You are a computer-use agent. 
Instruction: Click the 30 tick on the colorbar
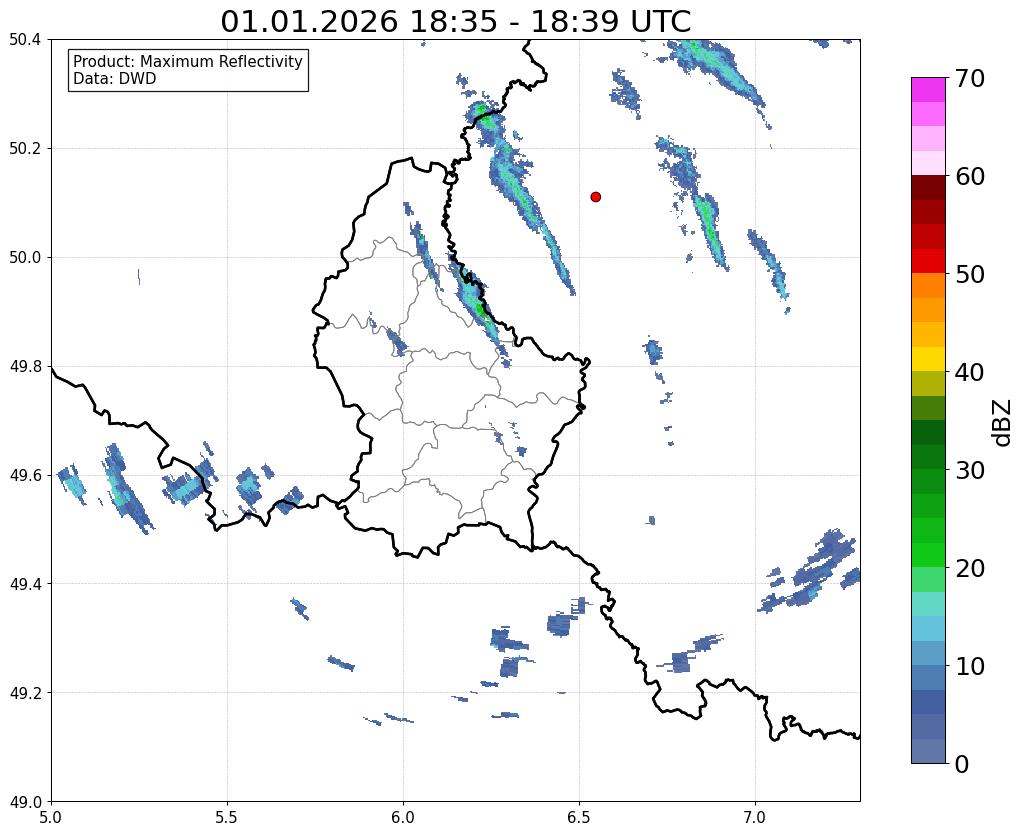(970, 470)
